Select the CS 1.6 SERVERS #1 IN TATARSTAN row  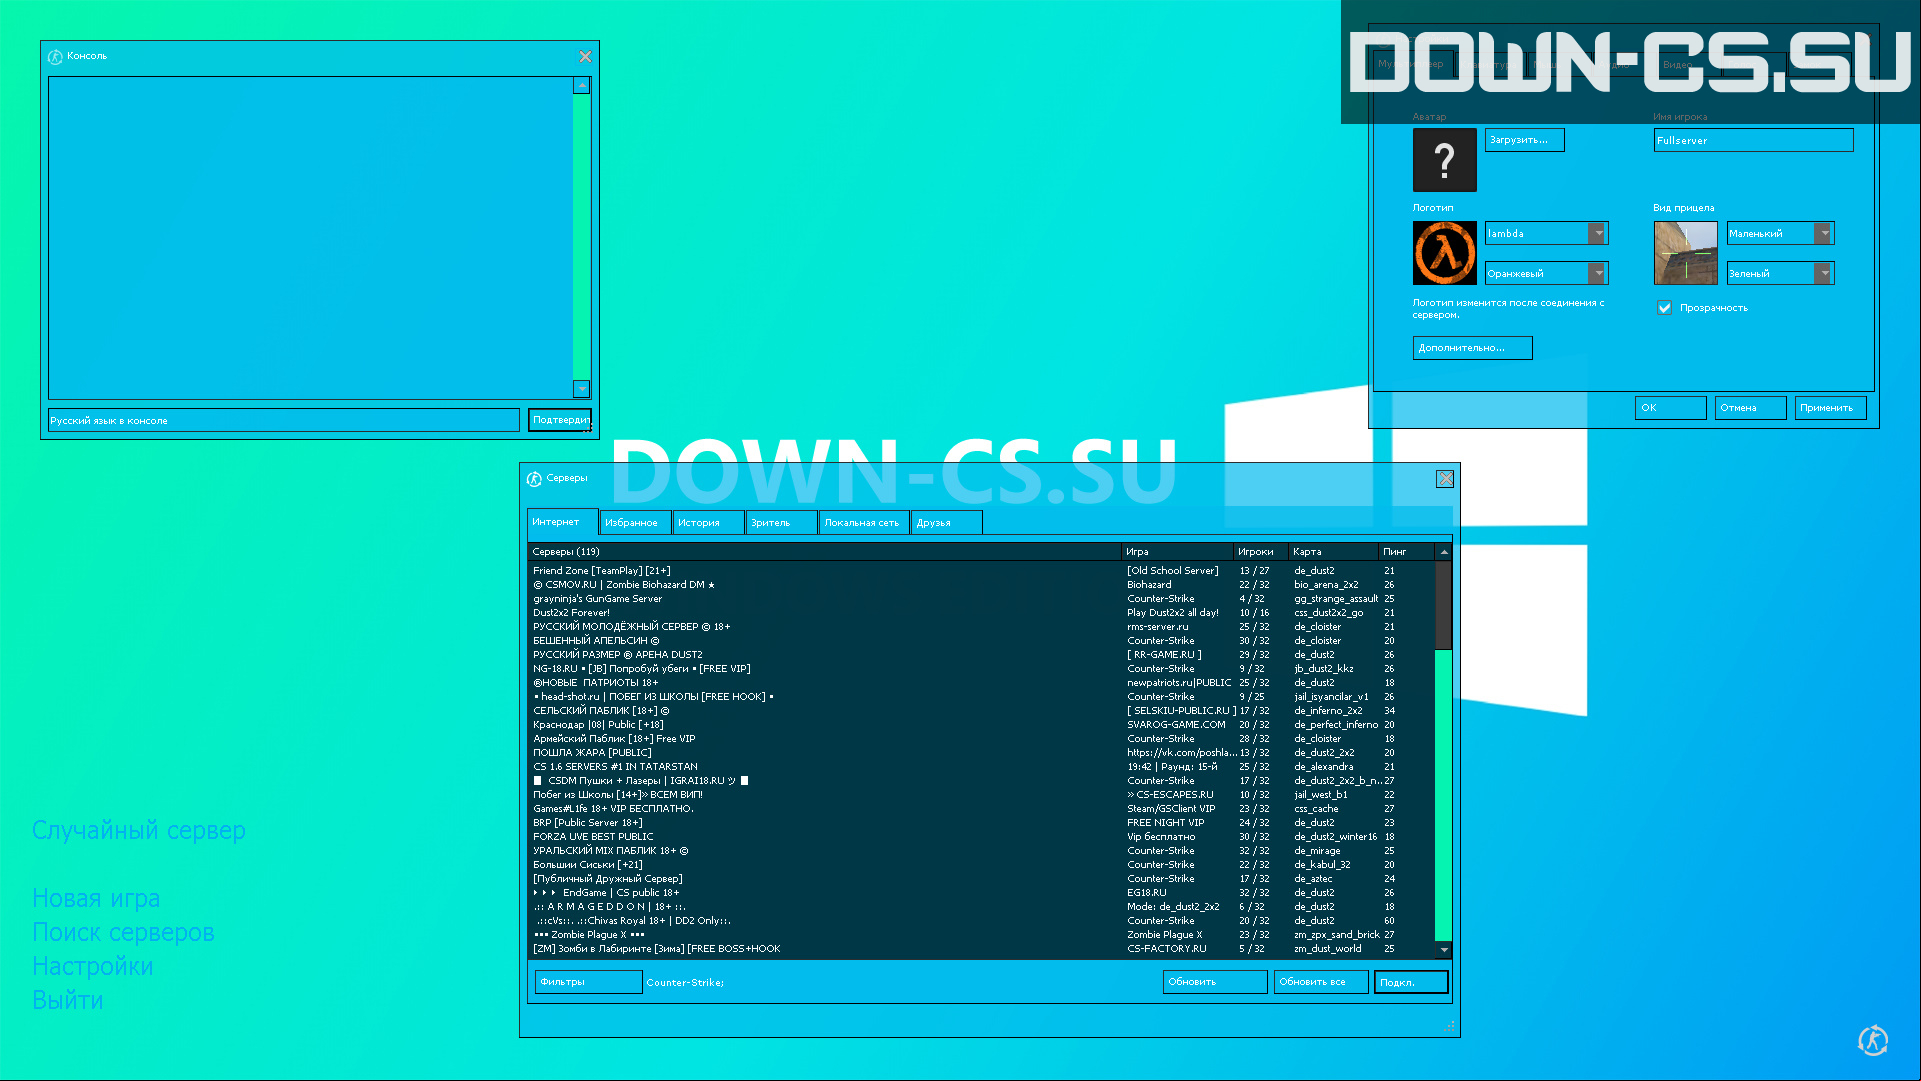(982, 767)
